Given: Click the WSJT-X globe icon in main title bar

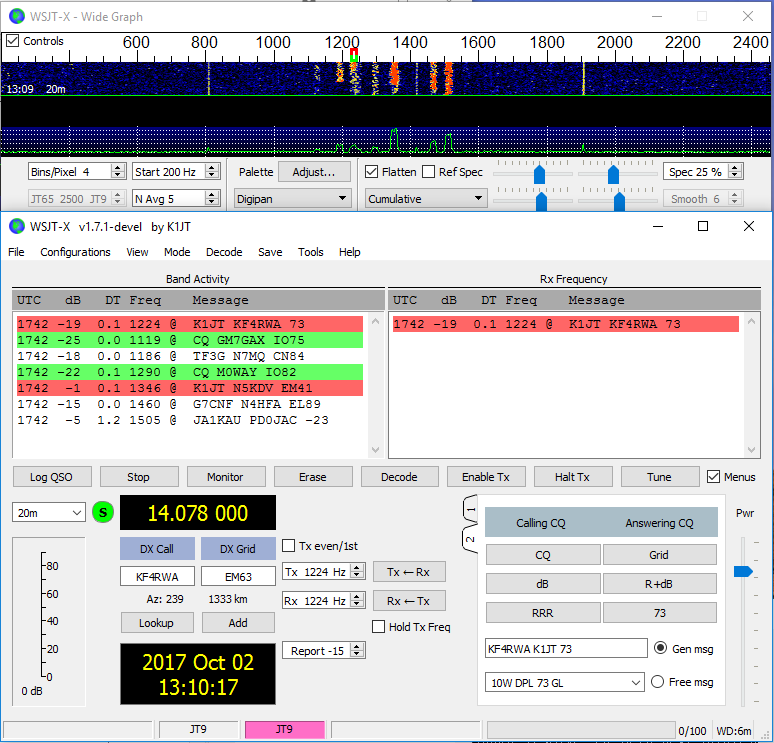Looking at the screenshot, I should coord(16,226).
